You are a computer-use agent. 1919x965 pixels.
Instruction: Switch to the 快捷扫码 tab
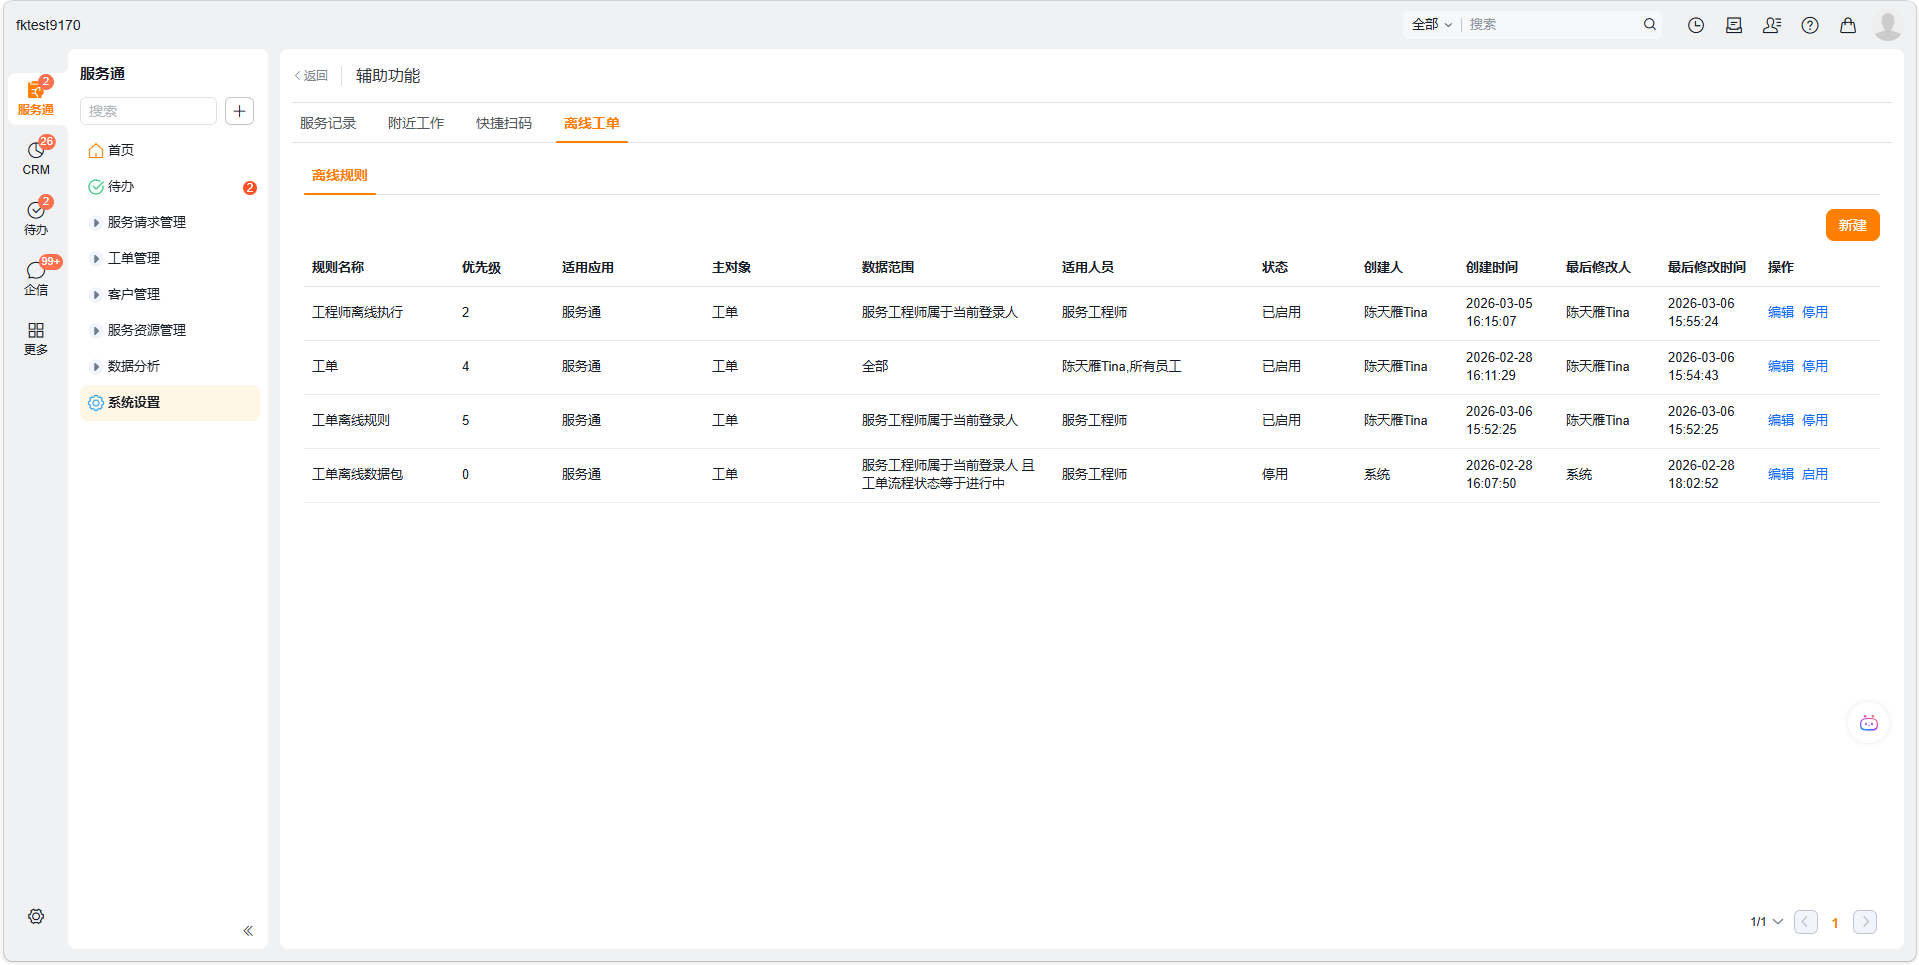click(504, 123)
